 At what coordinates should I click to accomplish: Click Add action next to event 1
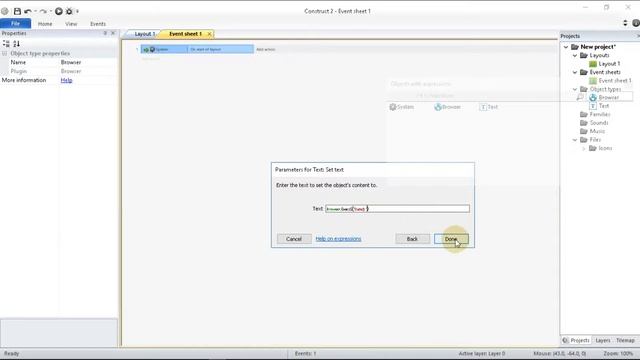click(x=266, y=49)
